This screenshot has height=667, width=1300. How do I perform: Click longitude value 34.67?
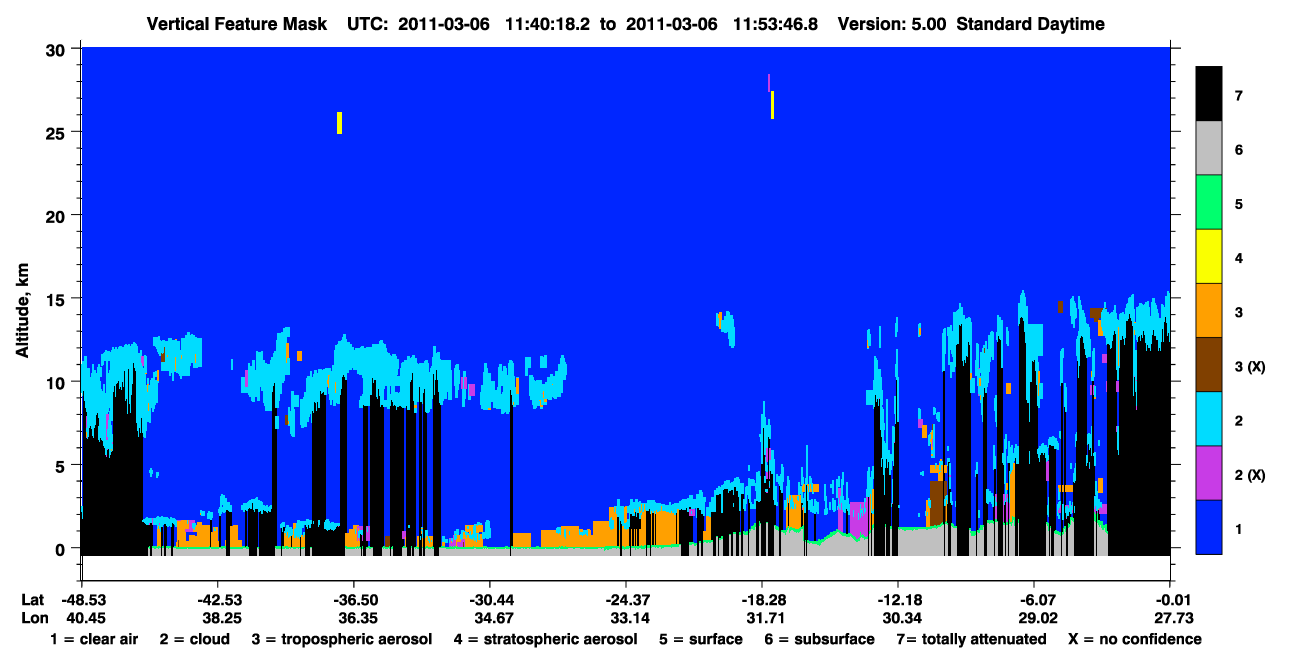[x=493, y=618]
